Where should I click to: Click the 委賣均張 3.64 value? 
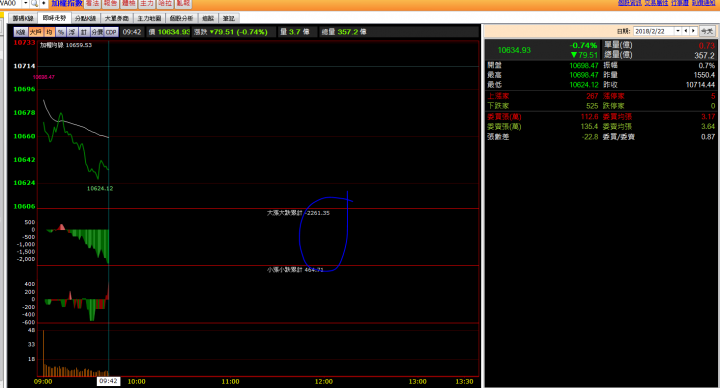(708, 126)
